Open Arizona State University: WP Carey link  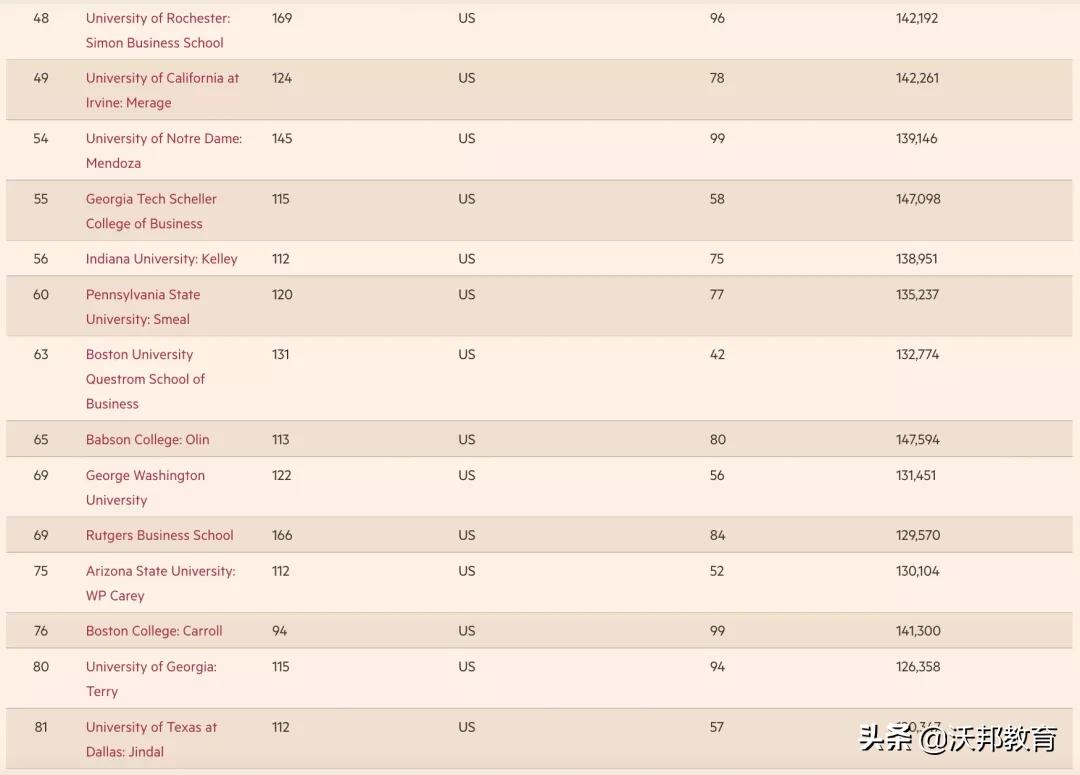click(160, 583)
